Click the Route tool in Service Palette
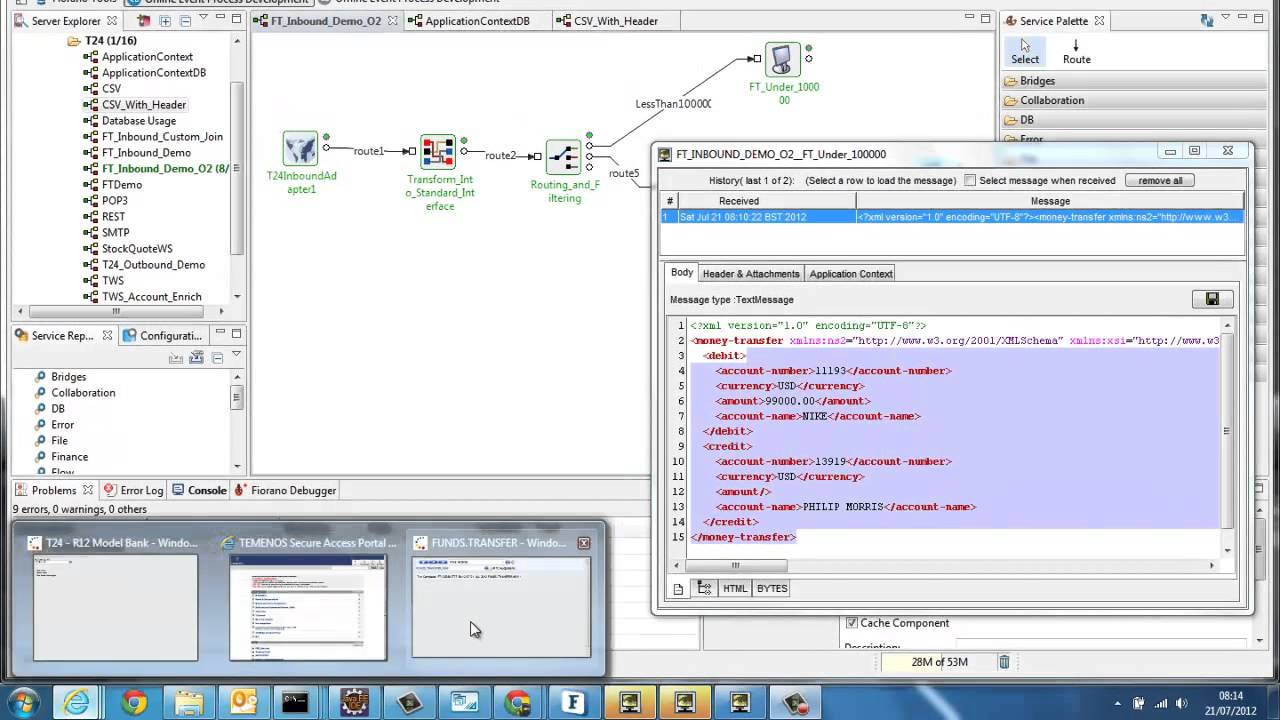The height and width of the screenshot is (720, 1280). pos(1076,52)
